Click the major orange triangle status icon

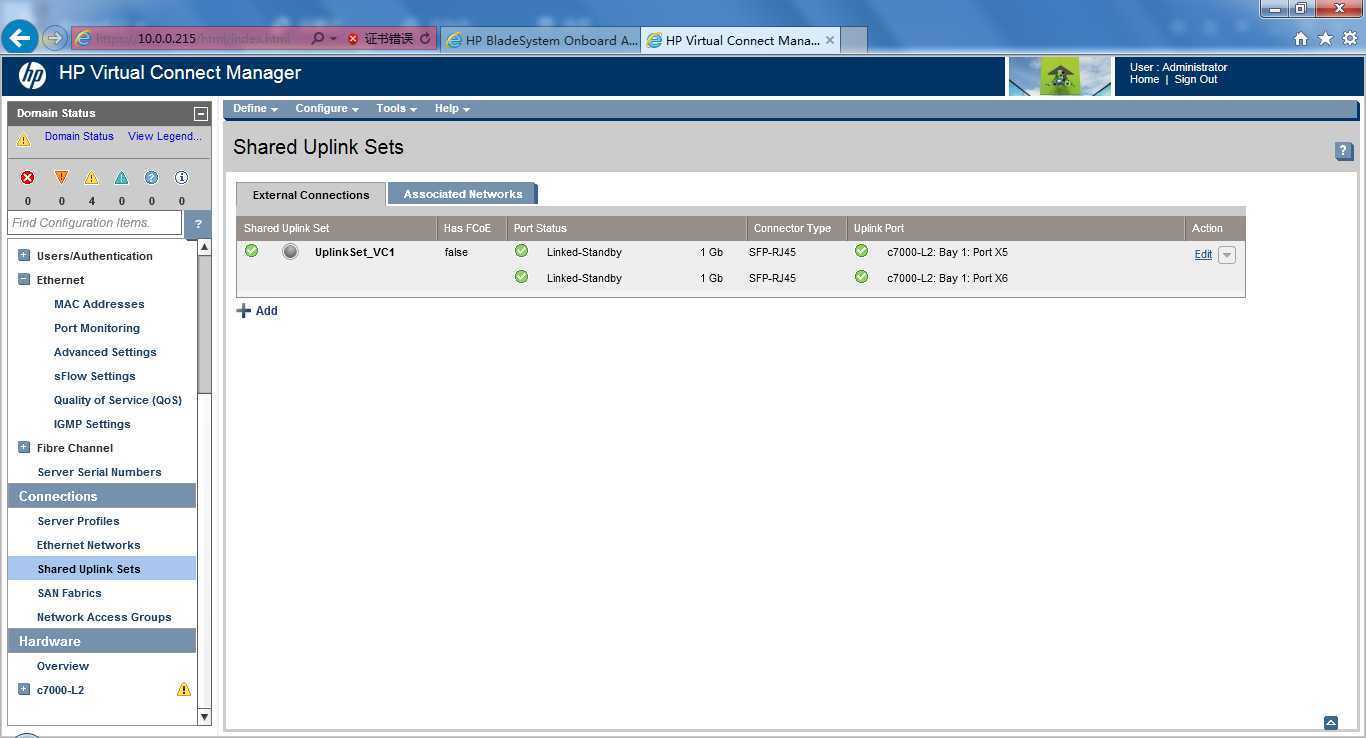pyautogui.click(x=61, y=177)
